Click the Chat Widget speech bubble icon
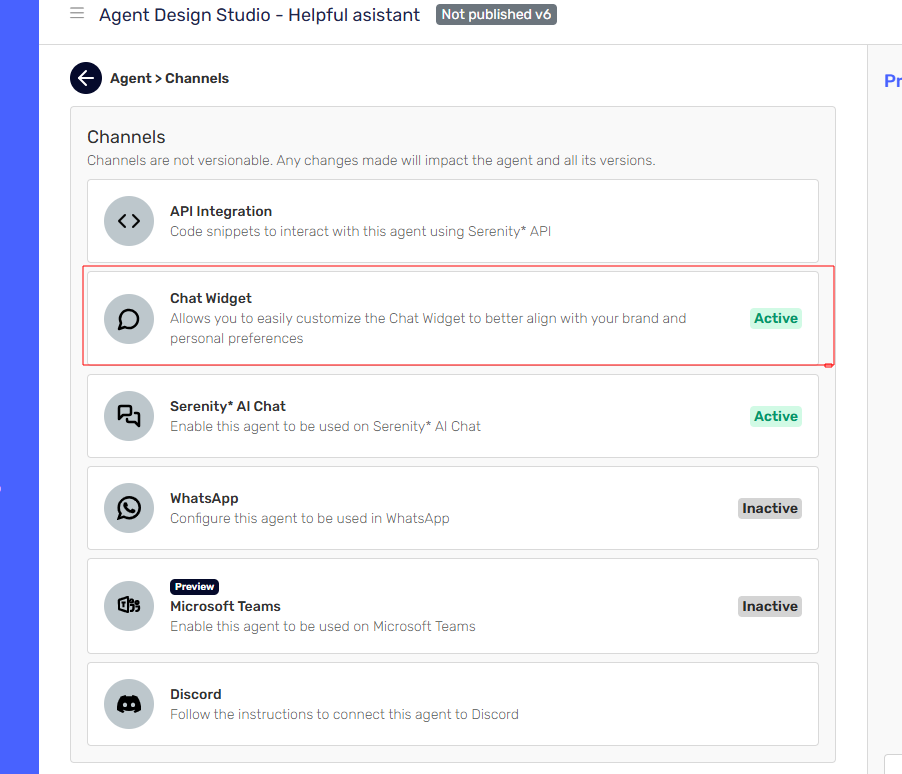902x774 pixels. [129, 318]
